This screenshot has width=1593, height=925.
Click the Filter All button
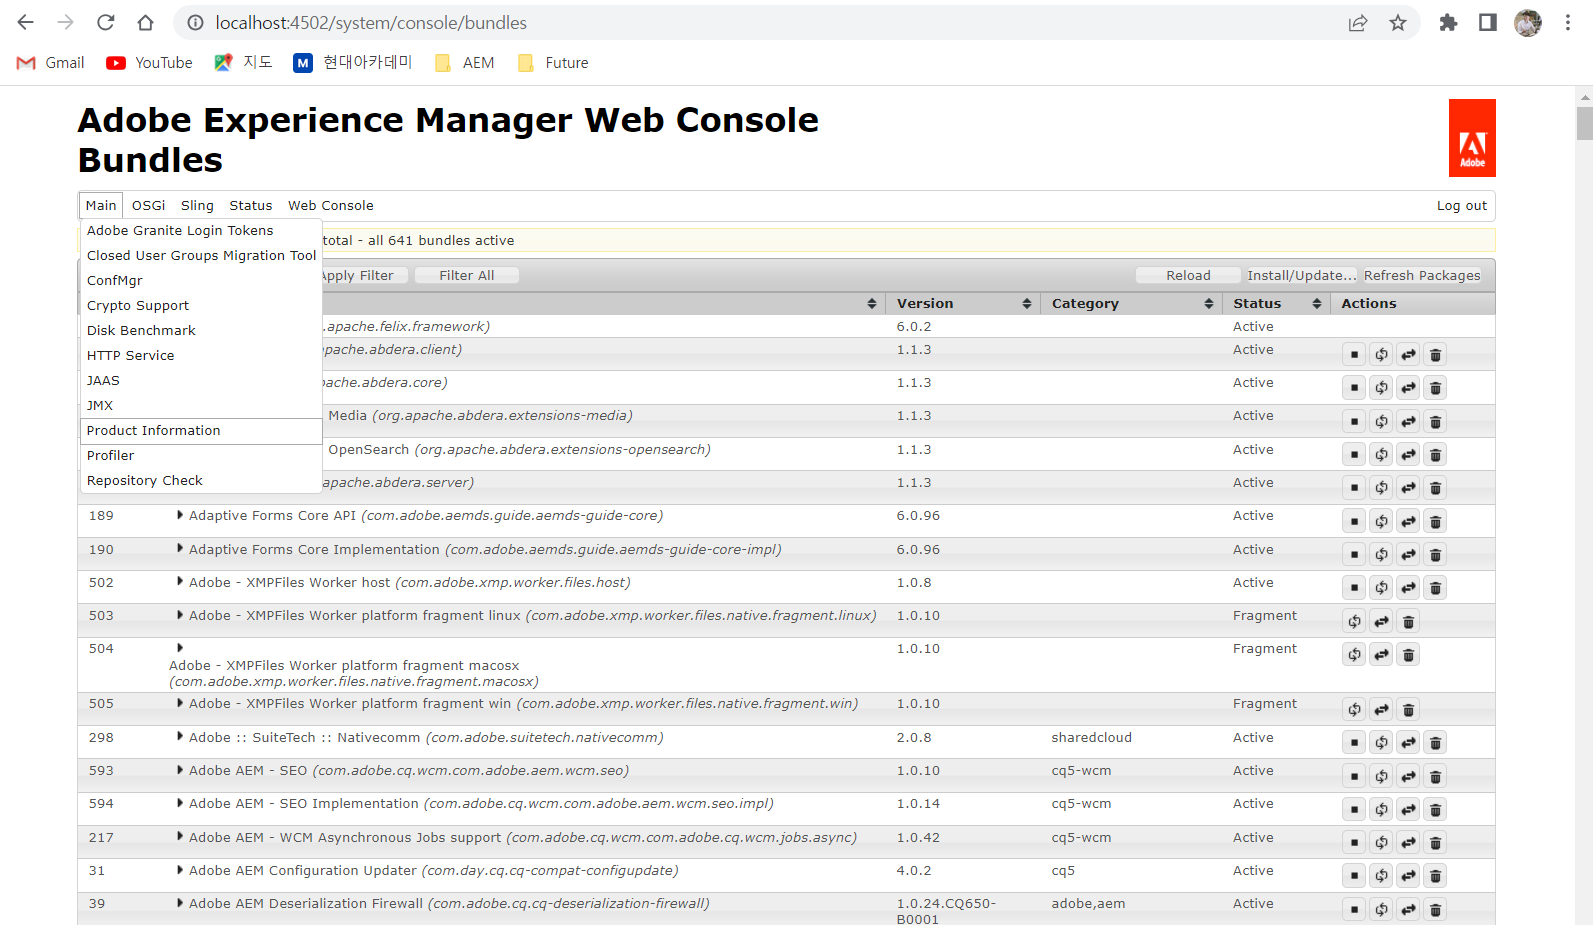pos(466,275)
